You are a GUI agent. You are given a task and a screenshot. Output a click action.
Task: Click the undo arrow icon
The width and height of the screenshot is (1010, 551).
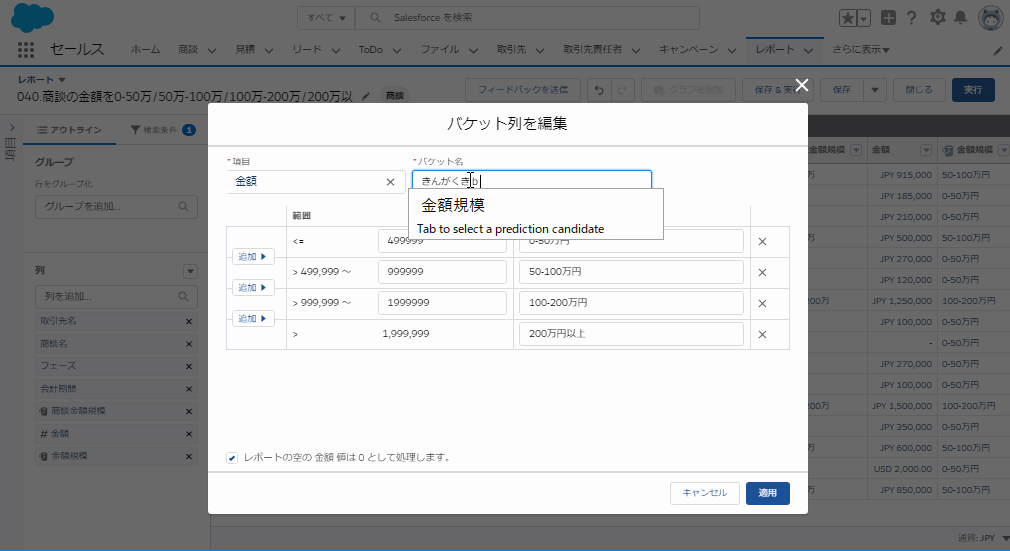tap(599, 90)
